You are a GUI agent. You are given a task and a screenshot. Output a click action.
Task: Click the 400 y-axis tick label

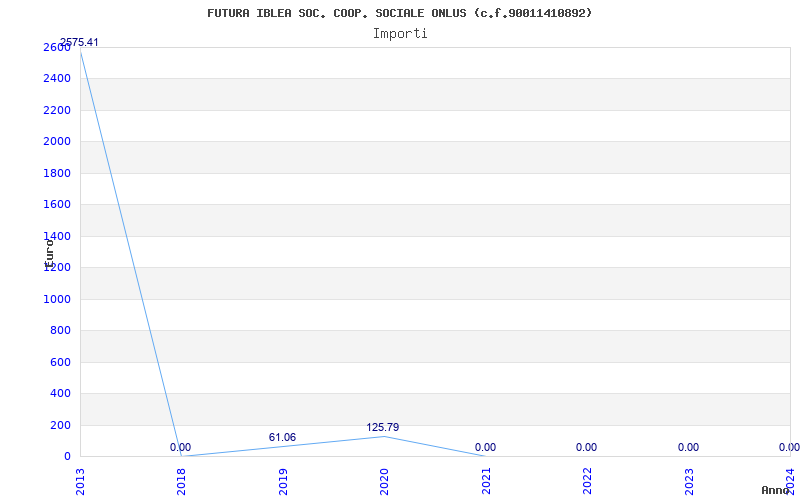coord(60,393)
